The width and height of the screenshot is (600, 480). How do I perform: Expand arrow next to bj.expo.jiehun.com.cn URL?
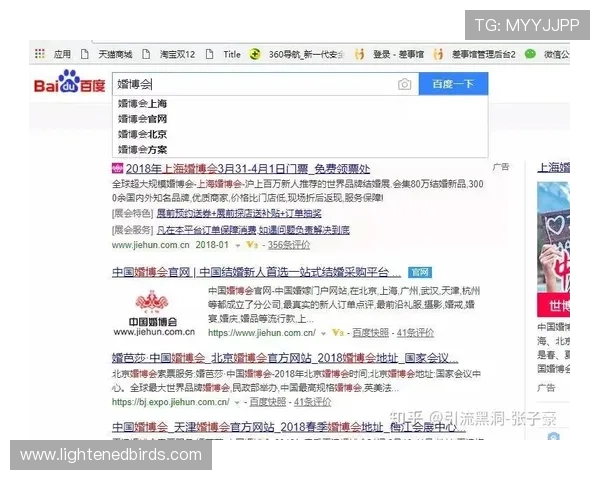click(237, 402)
